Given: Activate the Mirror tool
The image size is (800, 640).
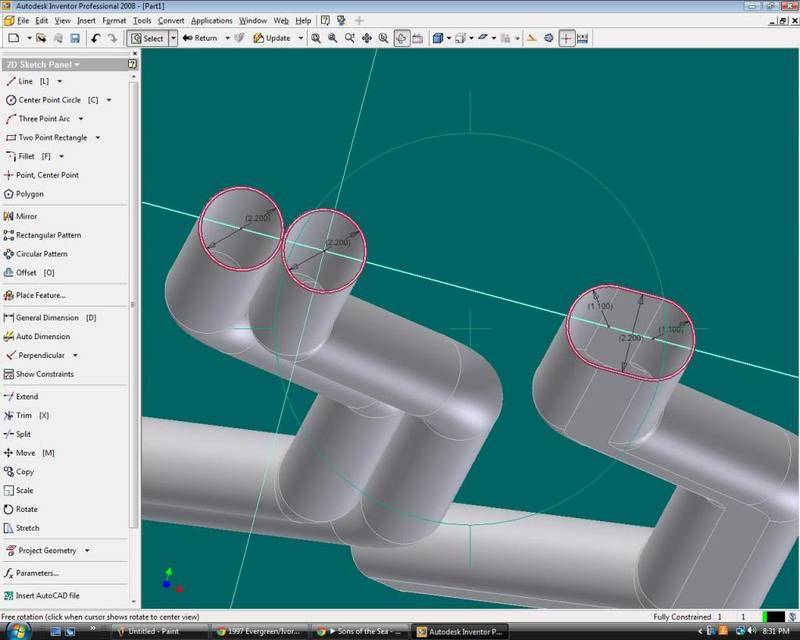Looking at the screenshot, I should [x=26, y=216].
